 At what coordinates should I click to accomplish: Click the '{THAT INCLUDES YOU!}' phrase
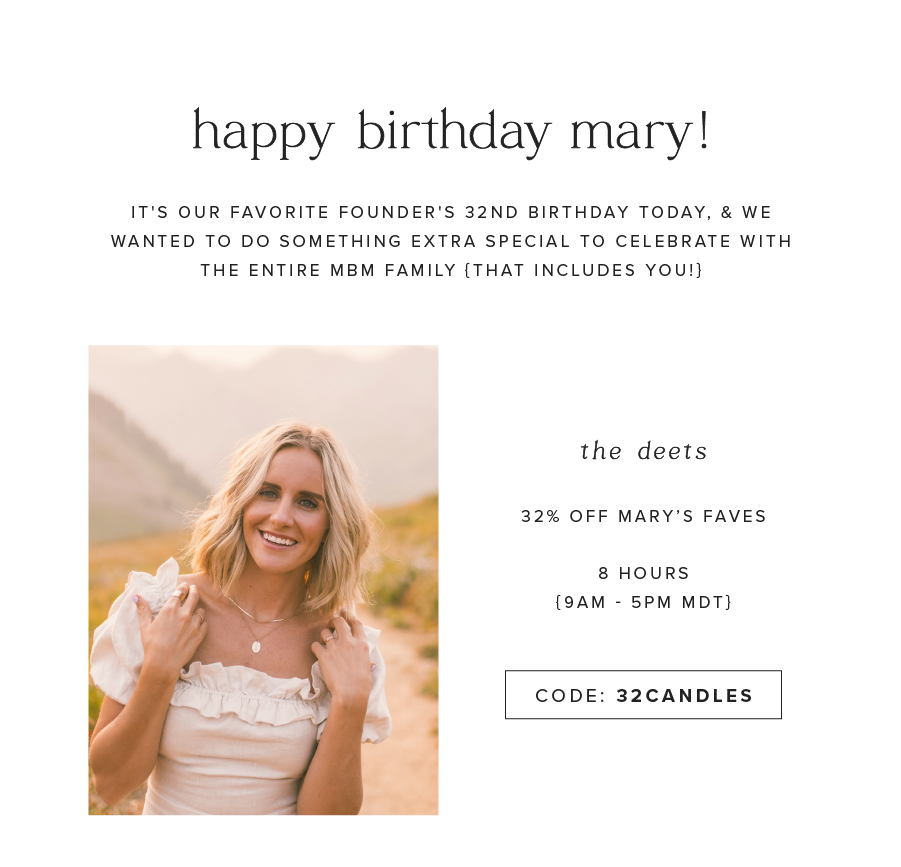583,270
